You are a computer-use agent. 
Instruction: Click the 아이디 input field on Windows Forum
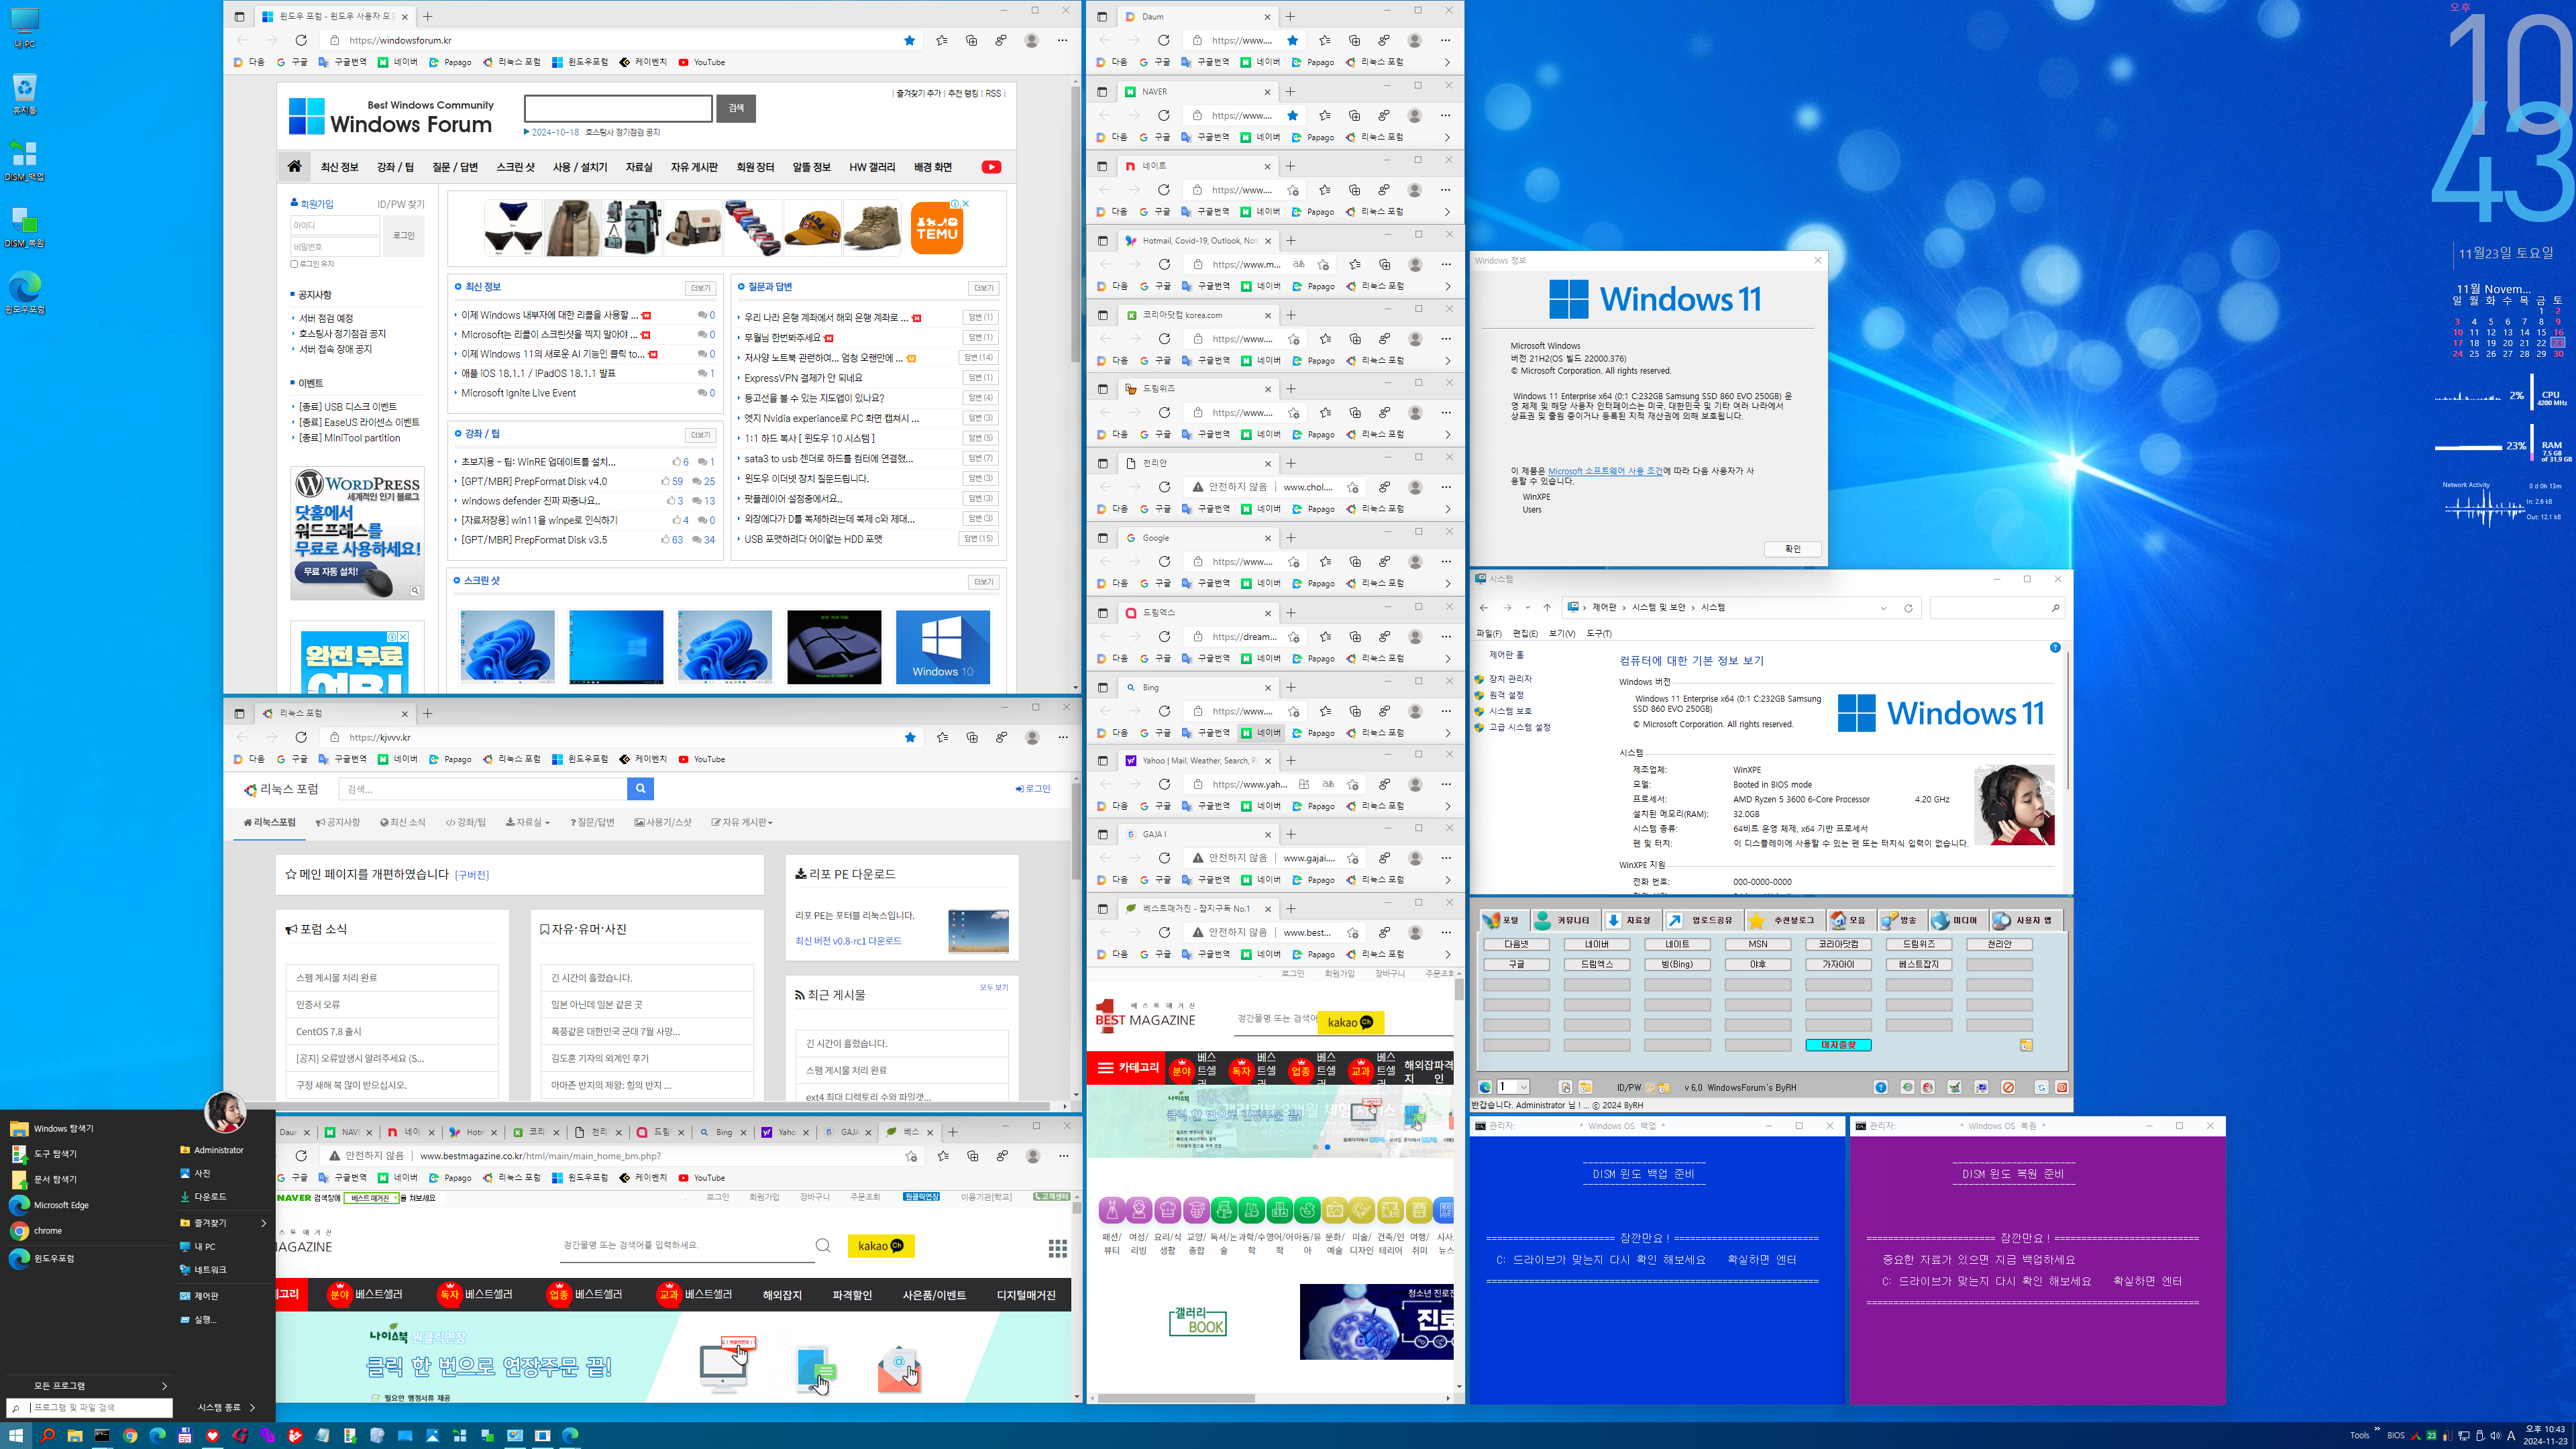point(335,225)
